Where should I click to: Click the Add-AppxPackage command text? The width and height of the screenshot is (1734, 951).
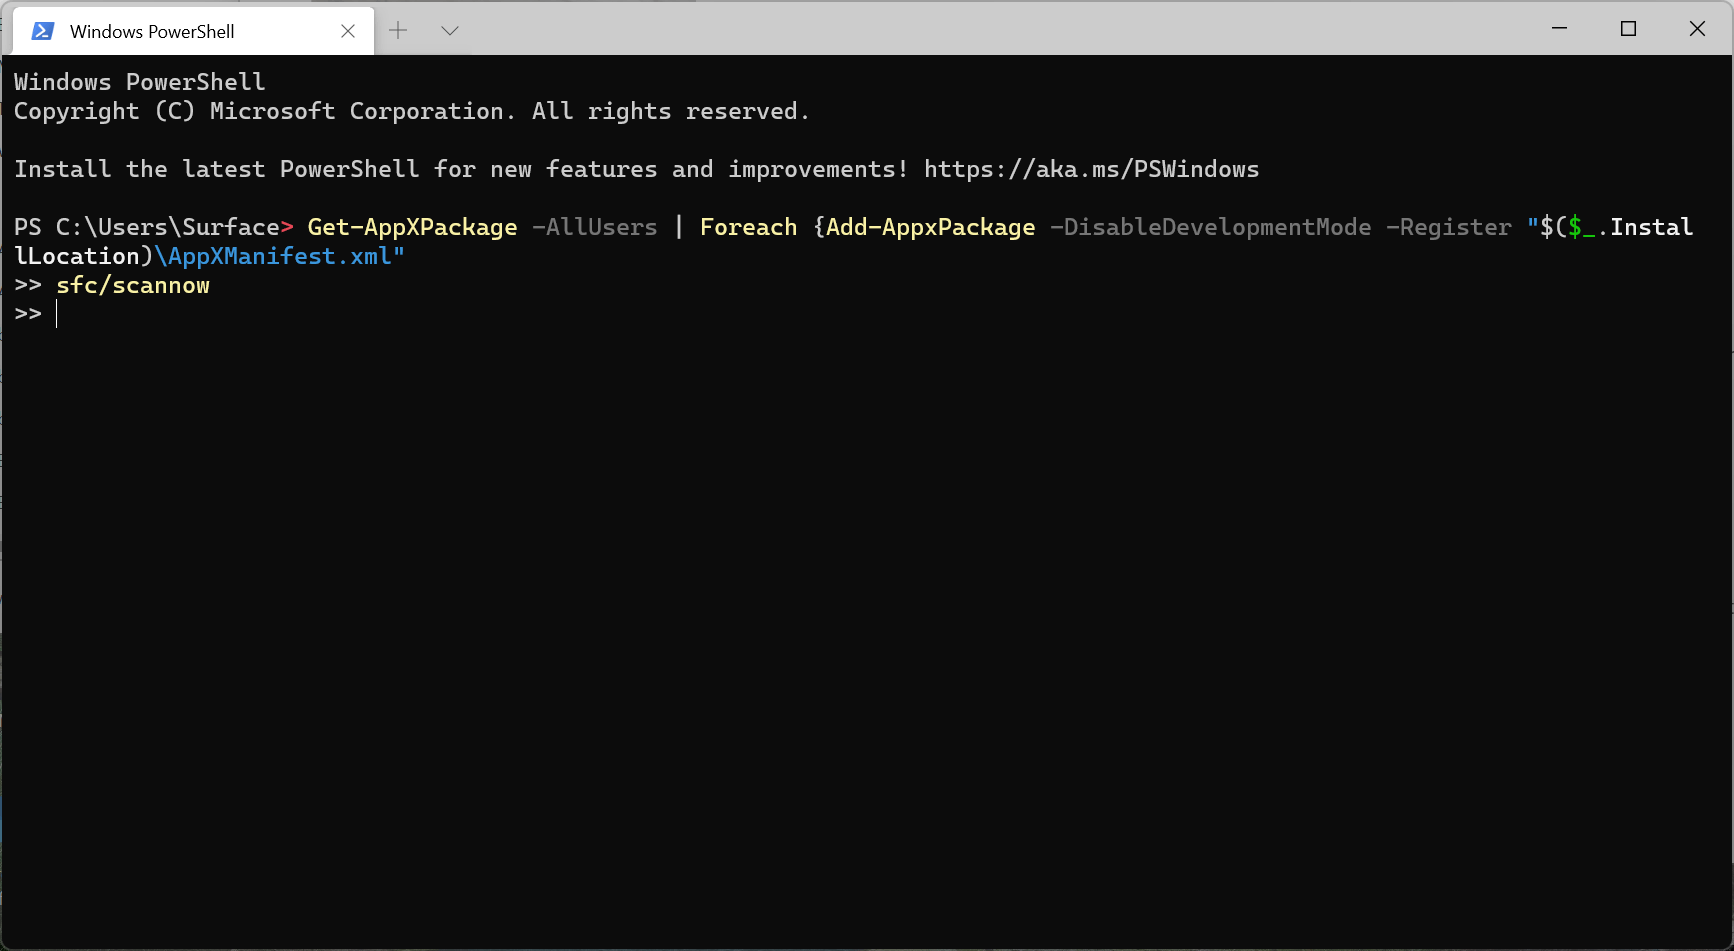click(x=931, y=227)
